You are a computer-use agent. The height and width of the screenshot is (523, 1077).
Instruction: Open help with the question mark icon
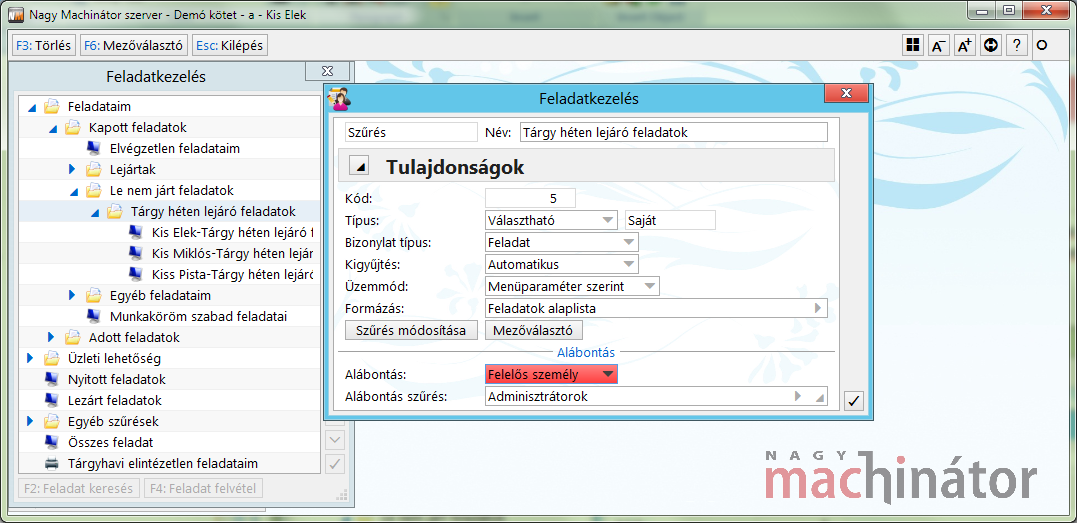click(x=1017, y=45)
